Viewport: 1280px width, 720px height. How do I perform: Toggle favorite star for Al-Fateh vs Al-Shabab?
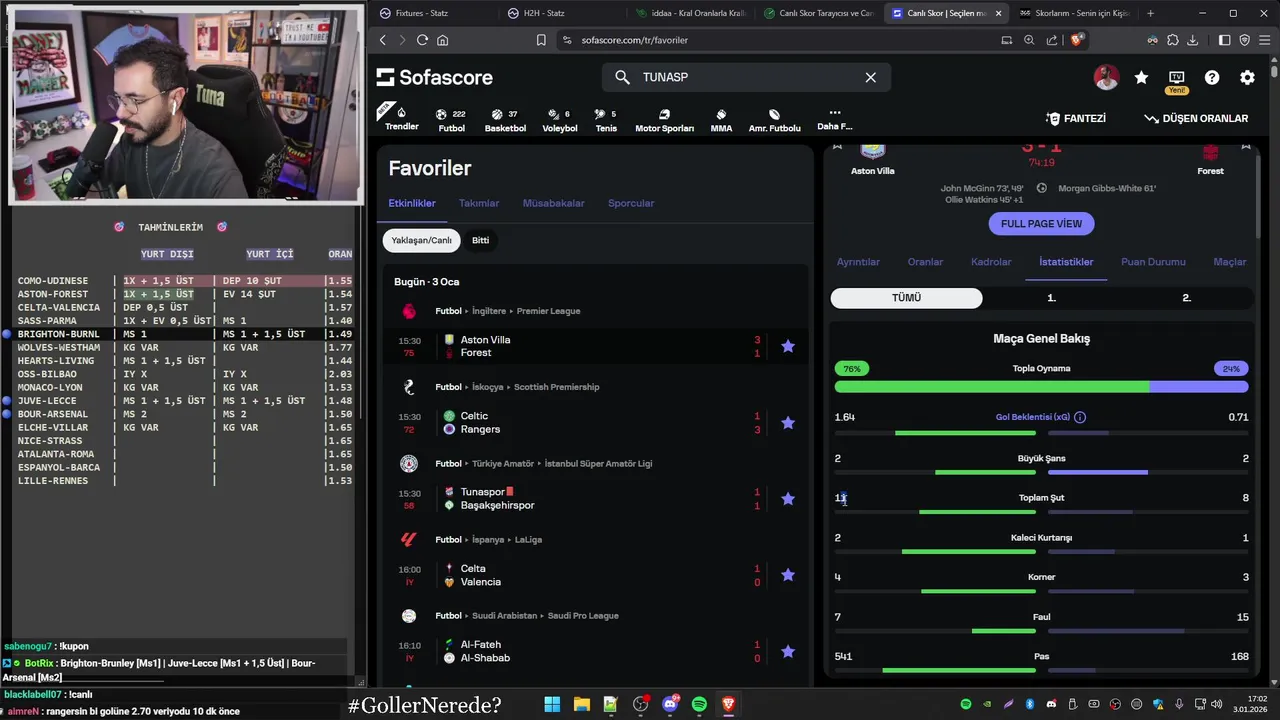(788, 651)
